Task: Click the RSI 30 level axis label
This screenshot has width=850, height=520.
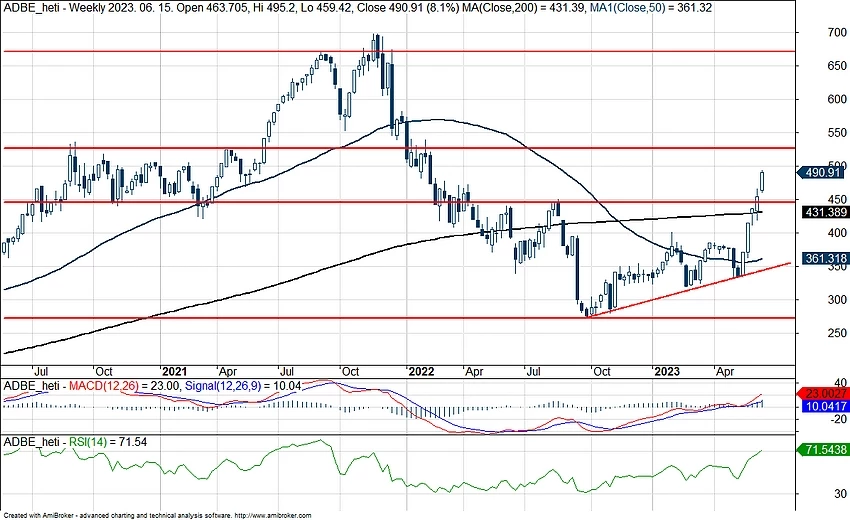Action: 840,494
